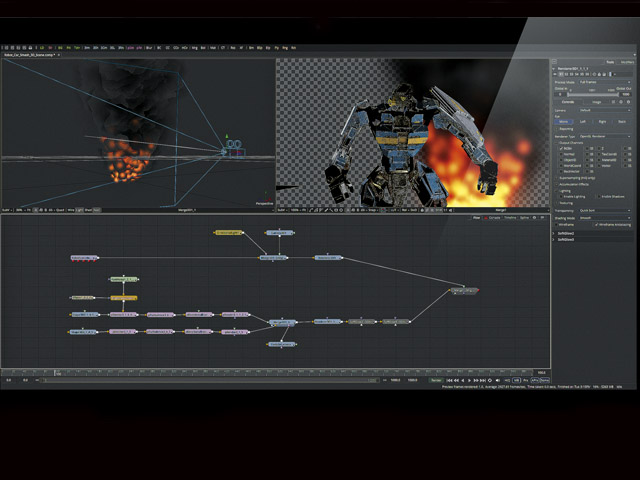Enable the RGBA output channel
Image resolution: width=640 pixels, height=480 pixels.
[x=561, y=149]
